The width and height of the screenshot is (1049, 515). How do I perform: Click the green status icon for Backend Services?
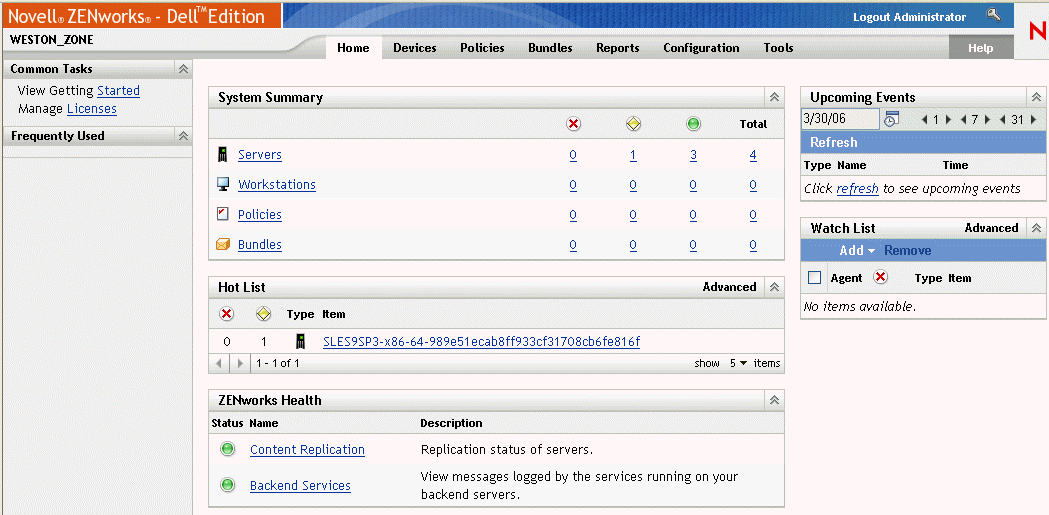[227, 485]
